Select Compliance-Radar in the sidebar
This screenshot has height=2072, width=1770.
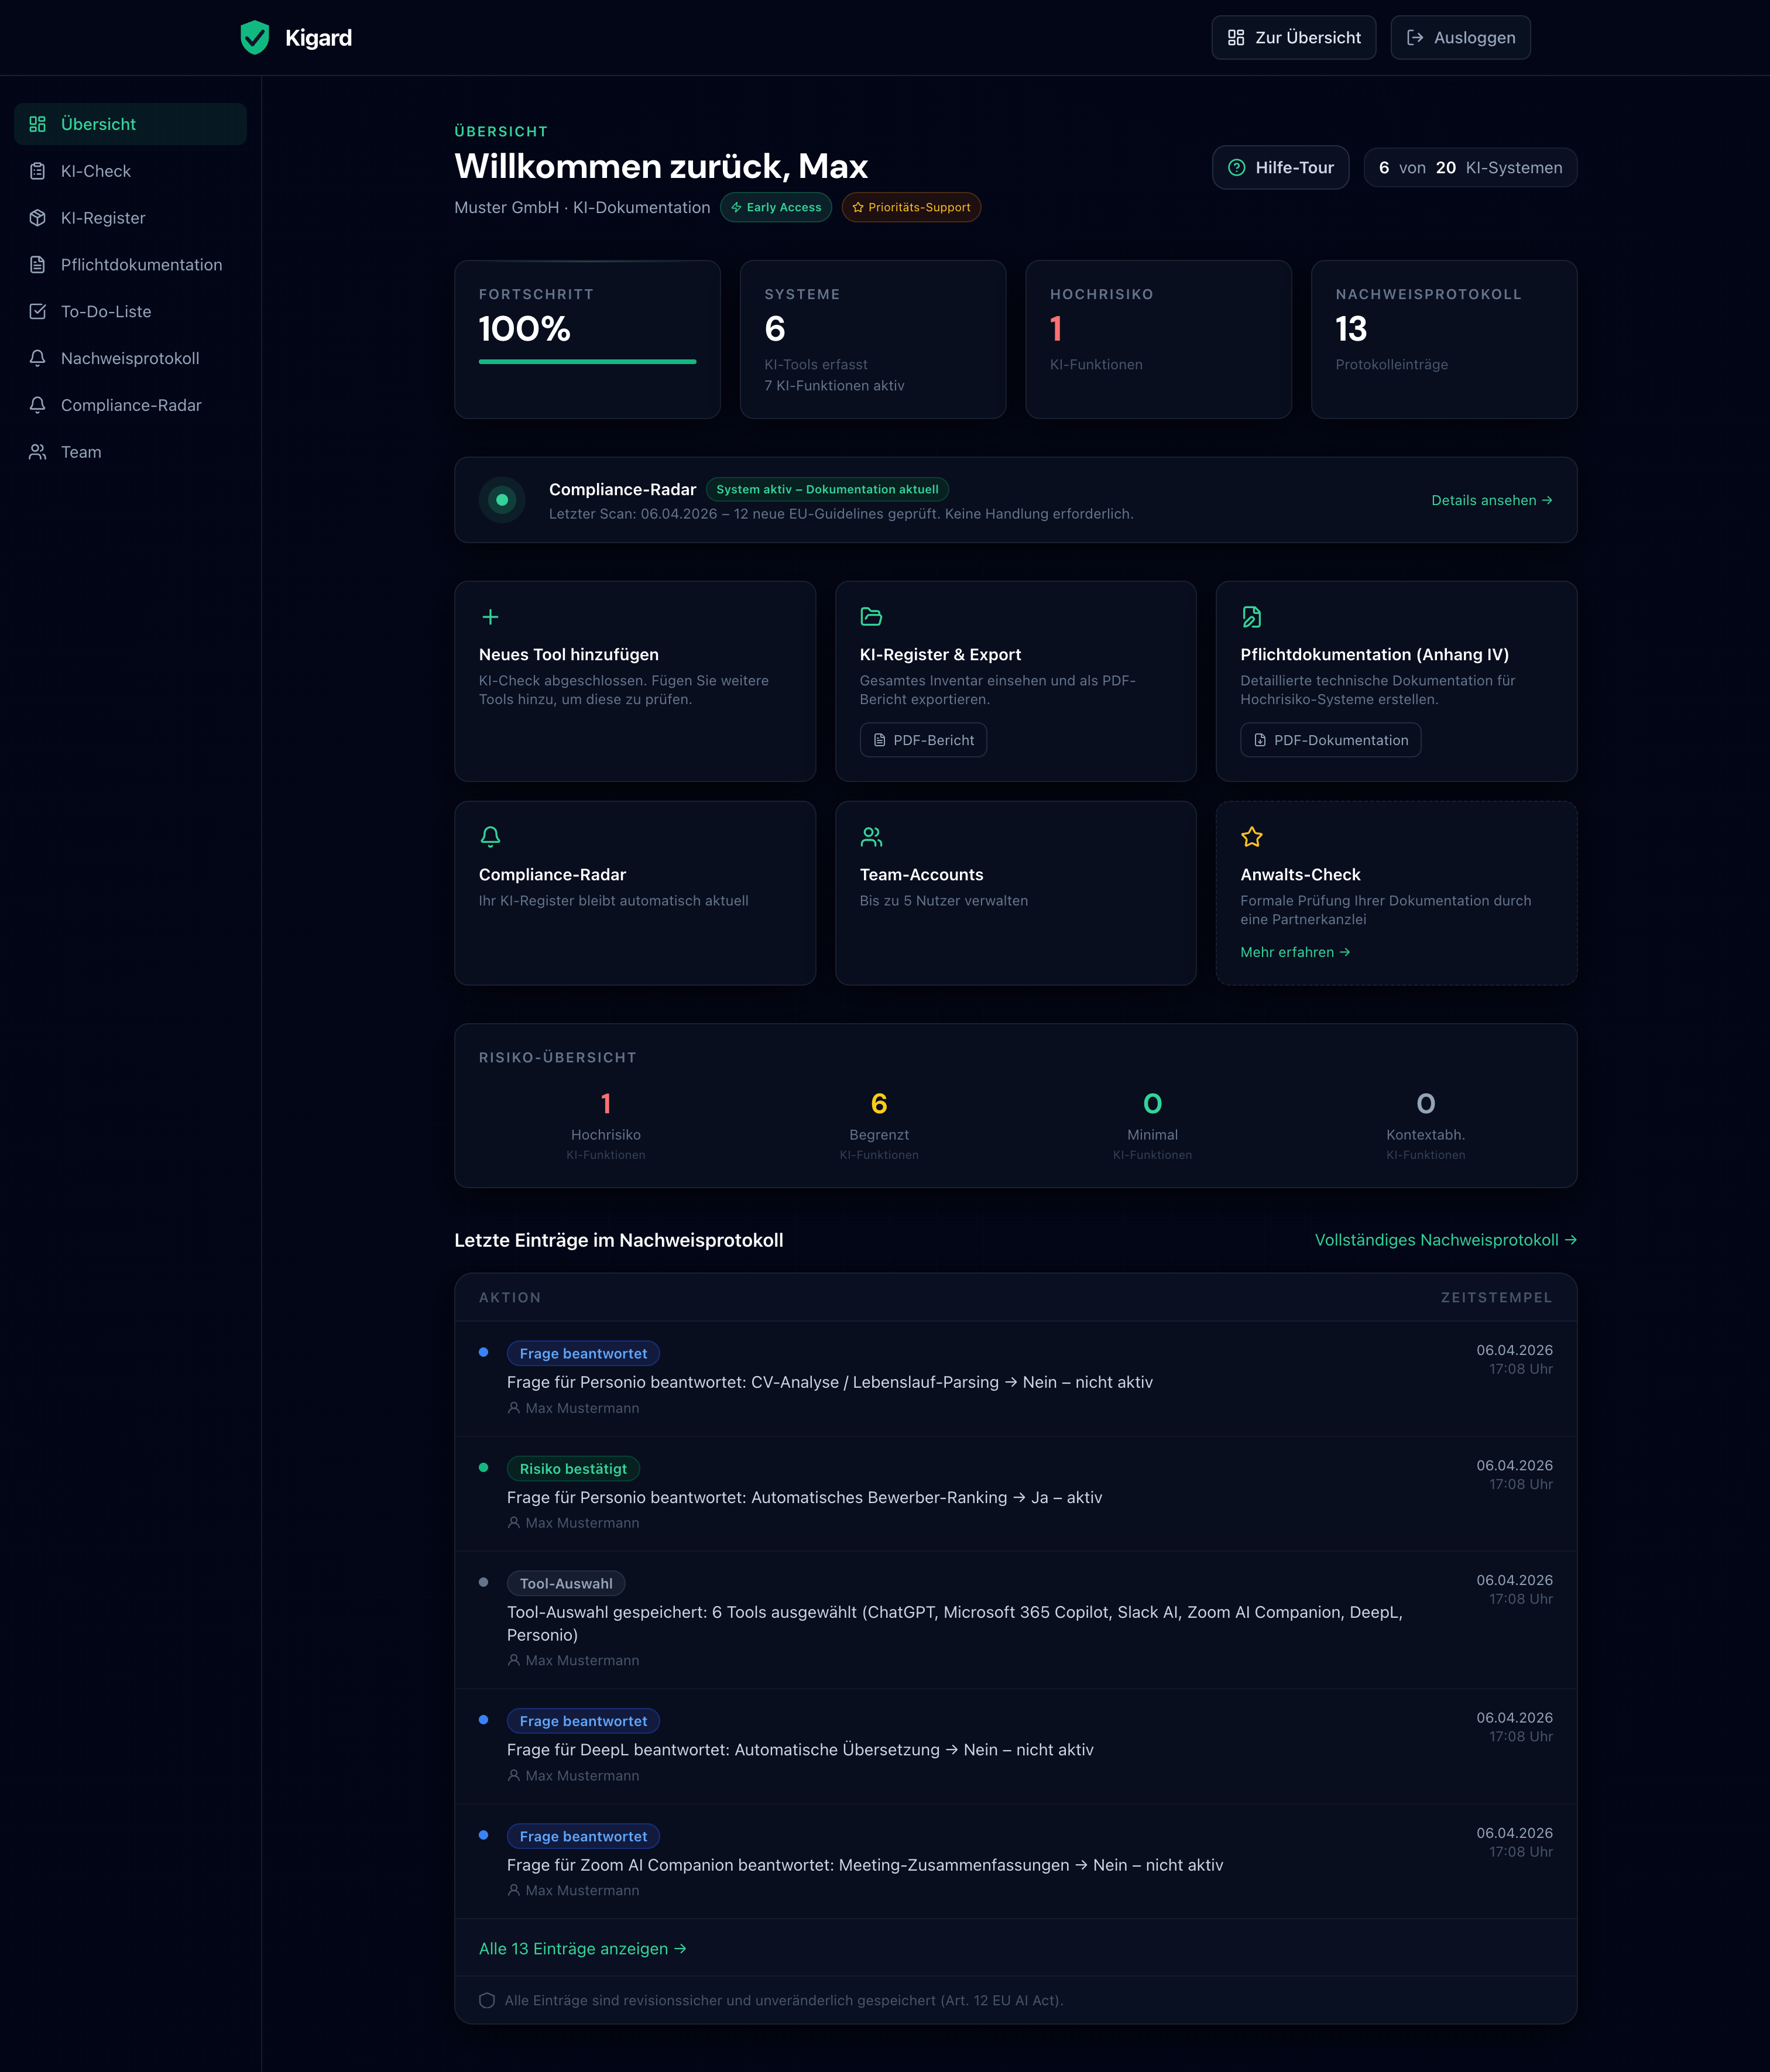130,405
